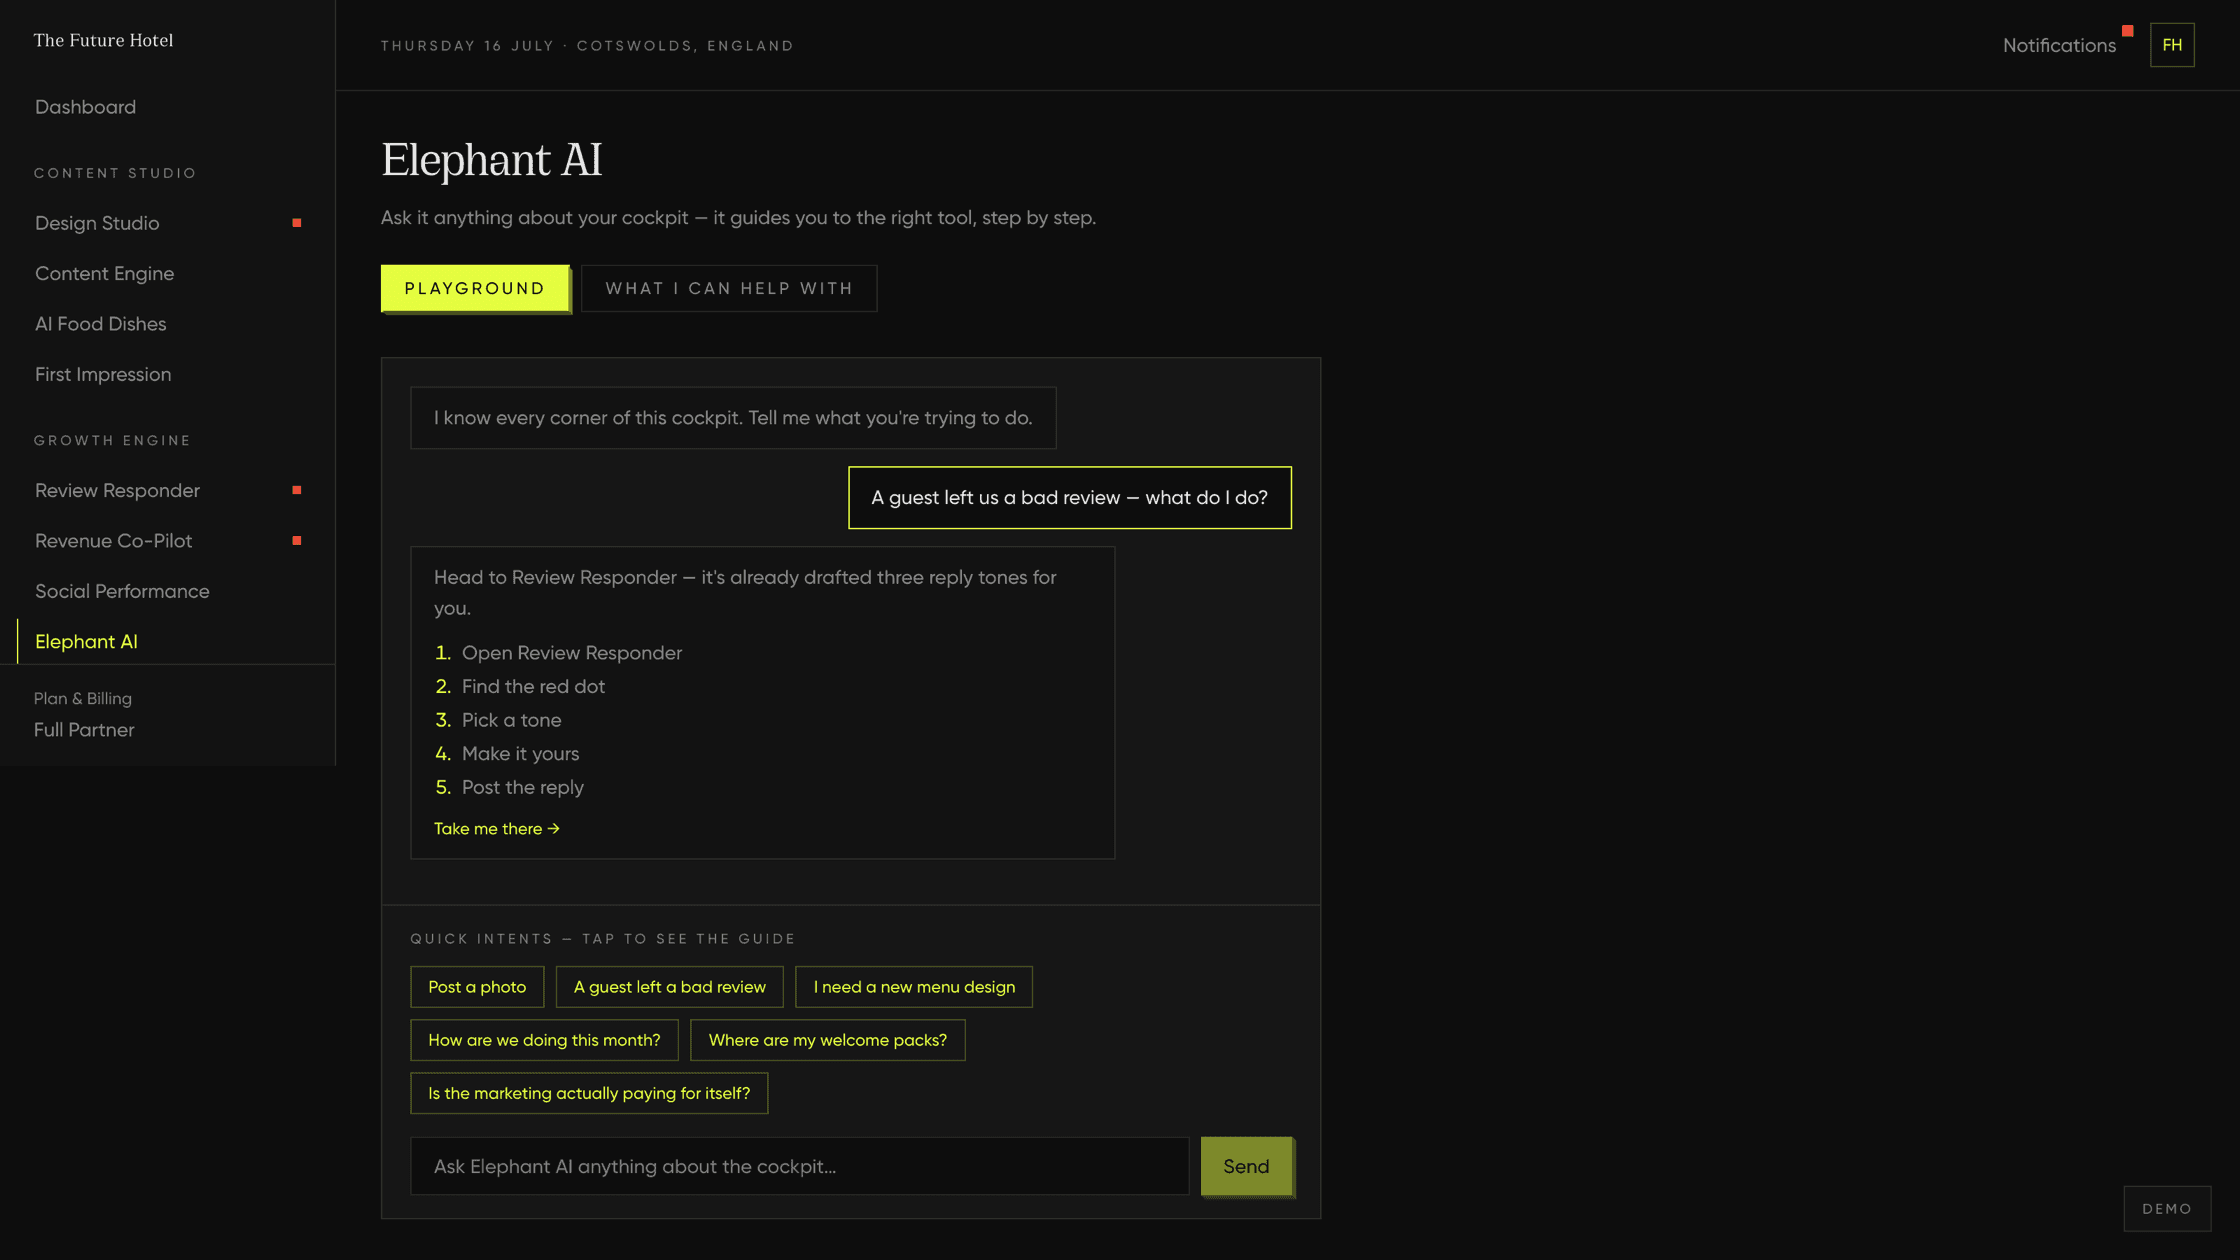
Task: Tap Where are my welcome packs?
Action: coord(827,1040)
